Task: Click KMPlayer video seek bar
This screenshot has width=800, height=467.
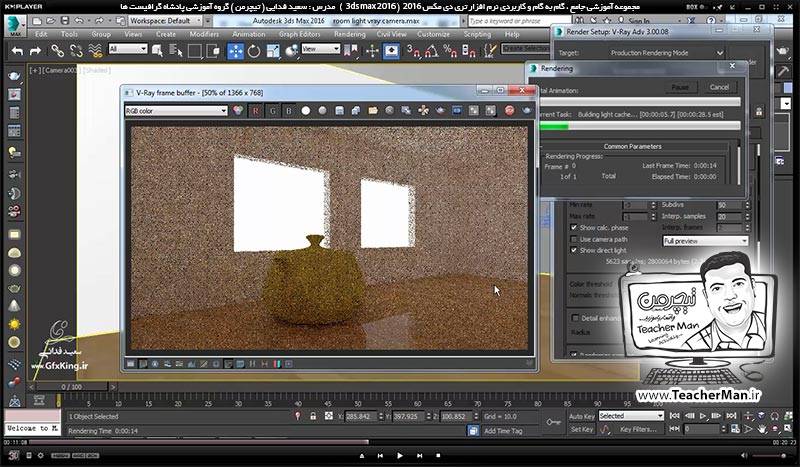Action: coord(399,442)
